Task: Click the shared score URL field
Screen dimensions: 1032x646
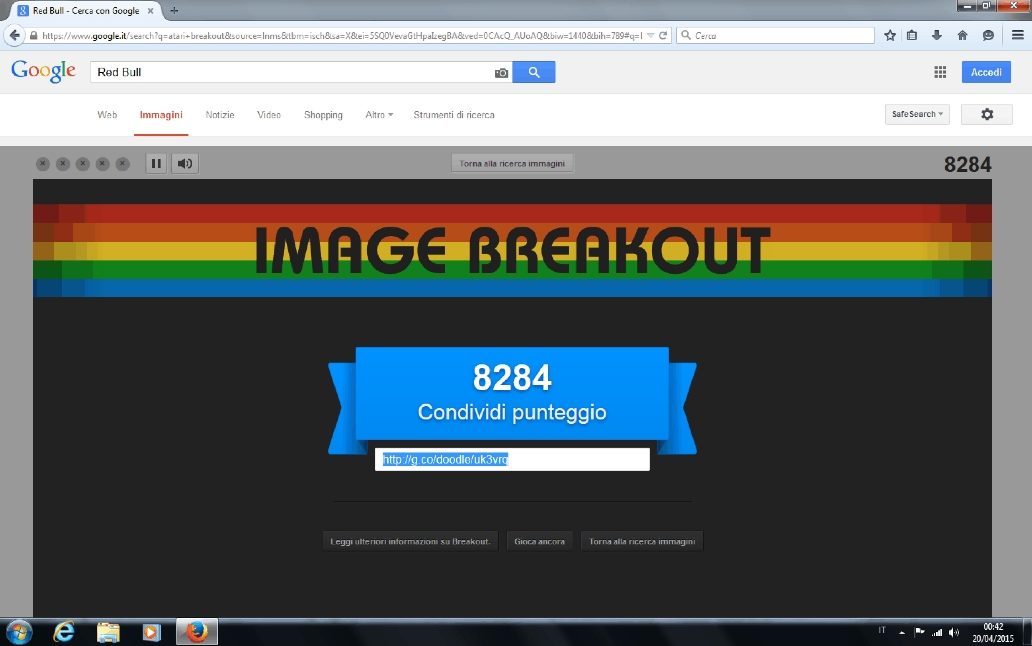Action: coord(512,459)
